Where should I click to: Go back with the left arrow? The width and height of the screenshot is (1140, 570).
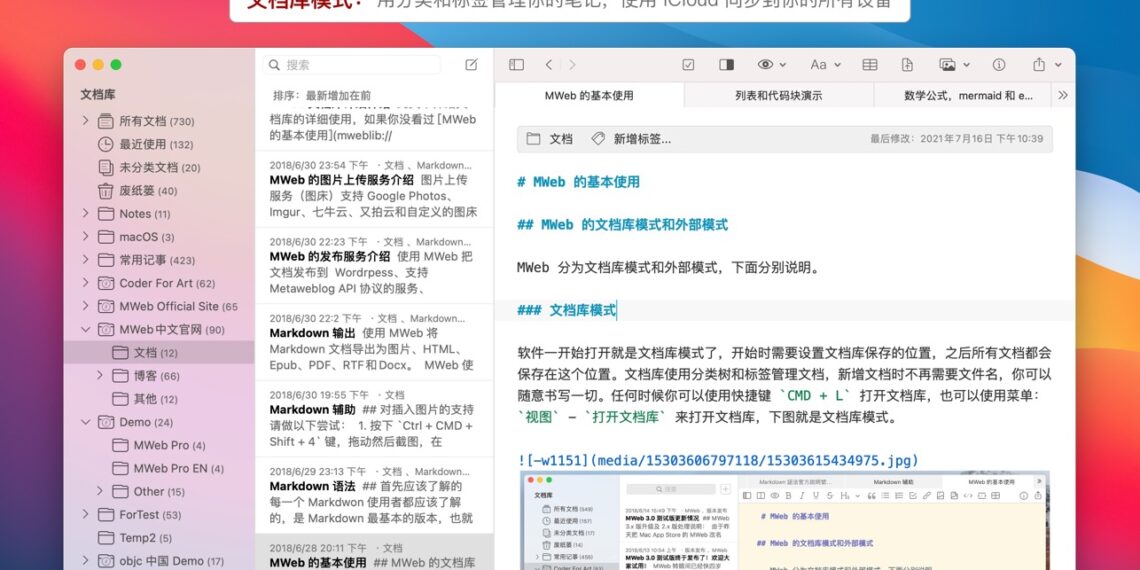(x=549, y=65)
